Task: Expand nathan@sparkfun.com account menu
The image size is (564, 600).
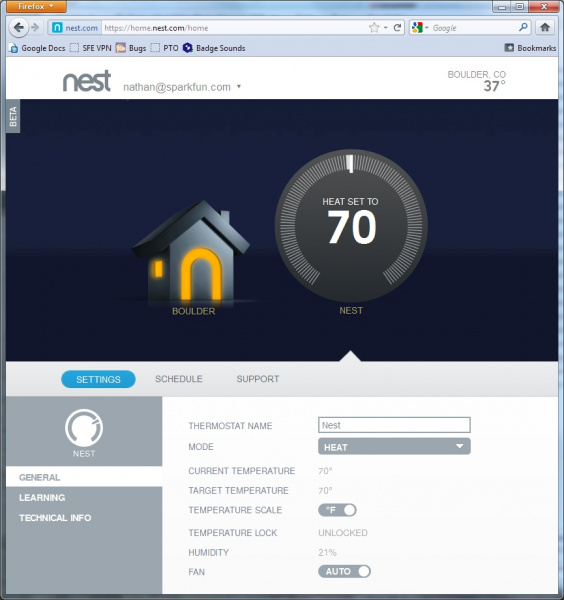Action: click(182, 87)
